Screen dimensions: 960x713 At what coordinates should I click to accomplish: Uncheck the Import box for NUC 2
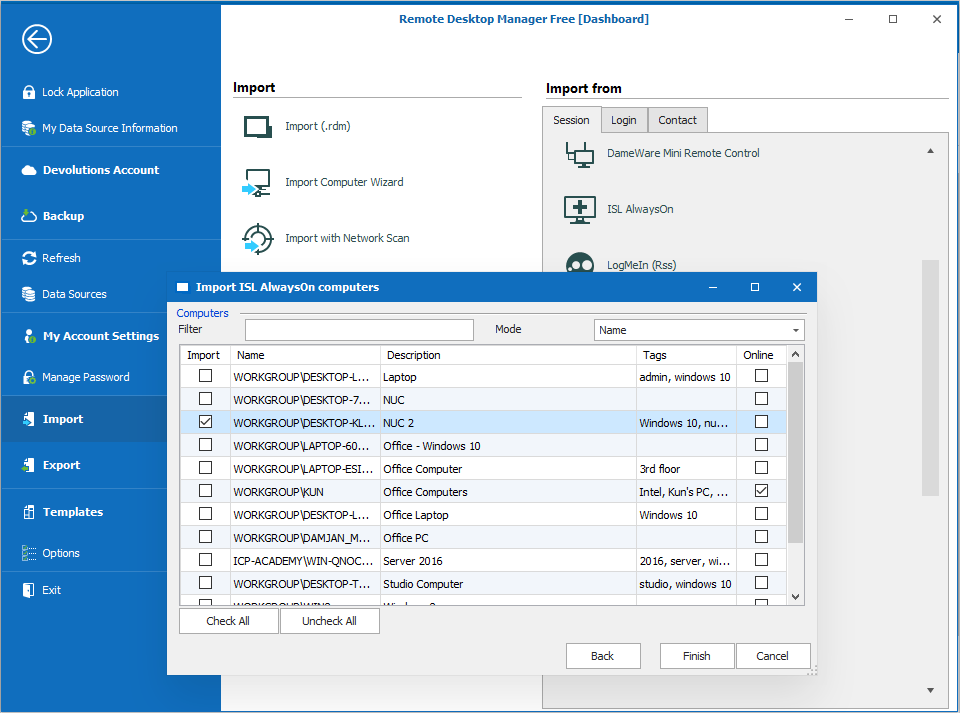205,422
